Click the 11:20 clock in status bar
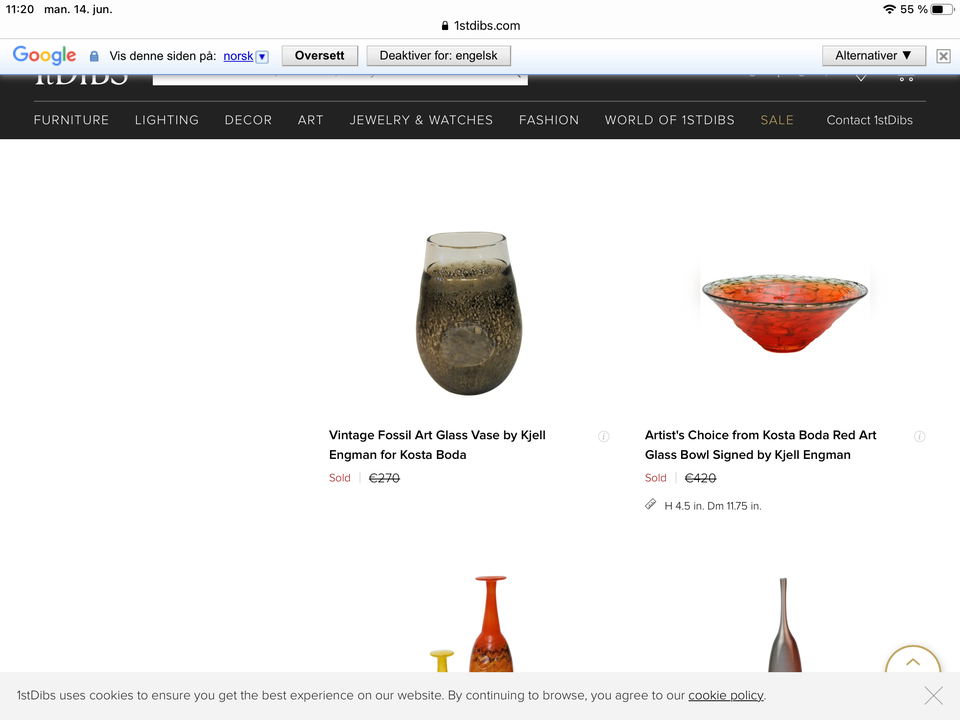 click(x=20, y=9)
